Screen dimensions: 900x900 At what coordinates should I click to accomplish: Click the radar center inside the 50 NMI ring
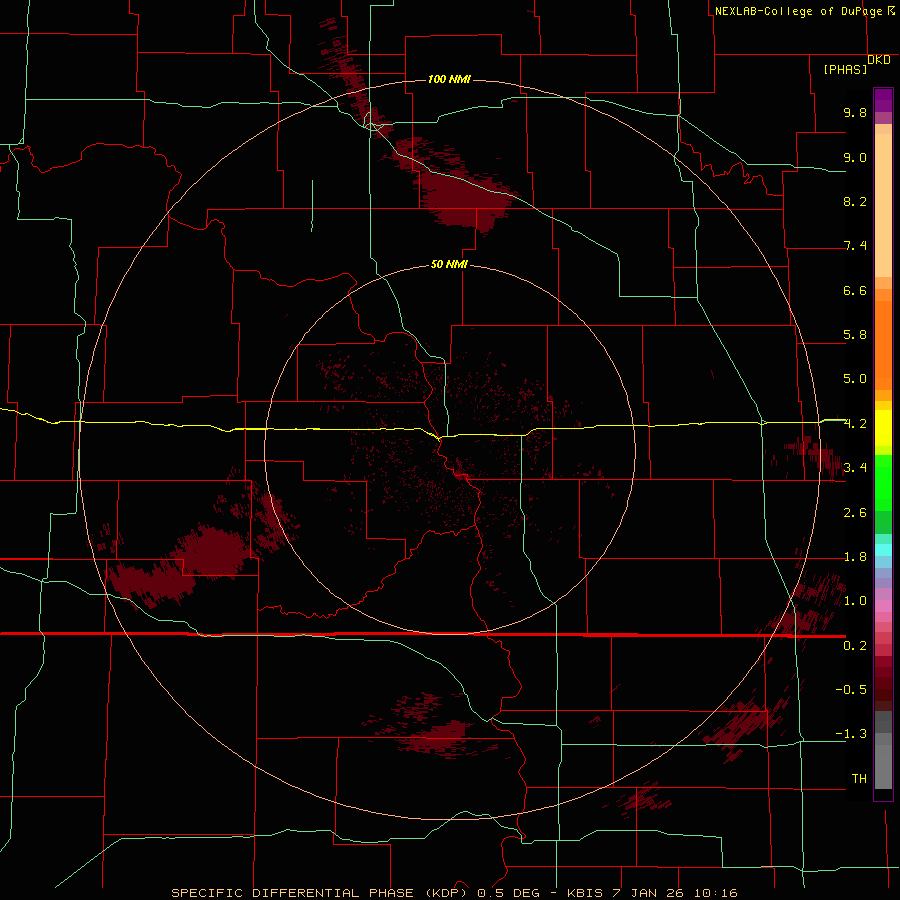point(449,450)
